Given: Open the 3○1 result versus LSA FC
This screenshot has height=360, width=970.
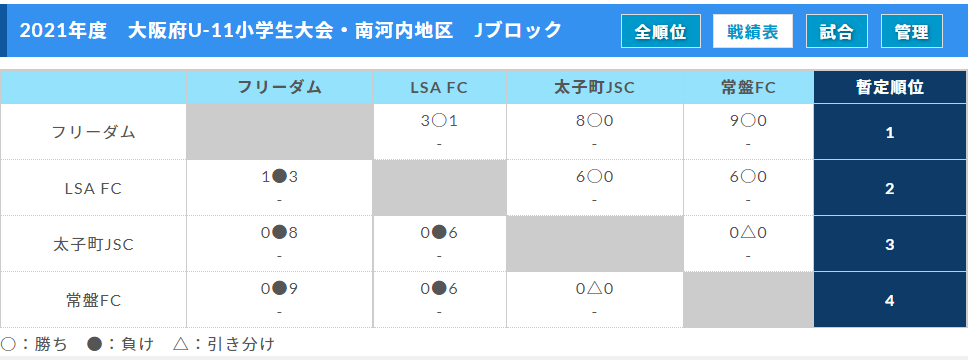Looking at the screenshot, I should point(439,121).
